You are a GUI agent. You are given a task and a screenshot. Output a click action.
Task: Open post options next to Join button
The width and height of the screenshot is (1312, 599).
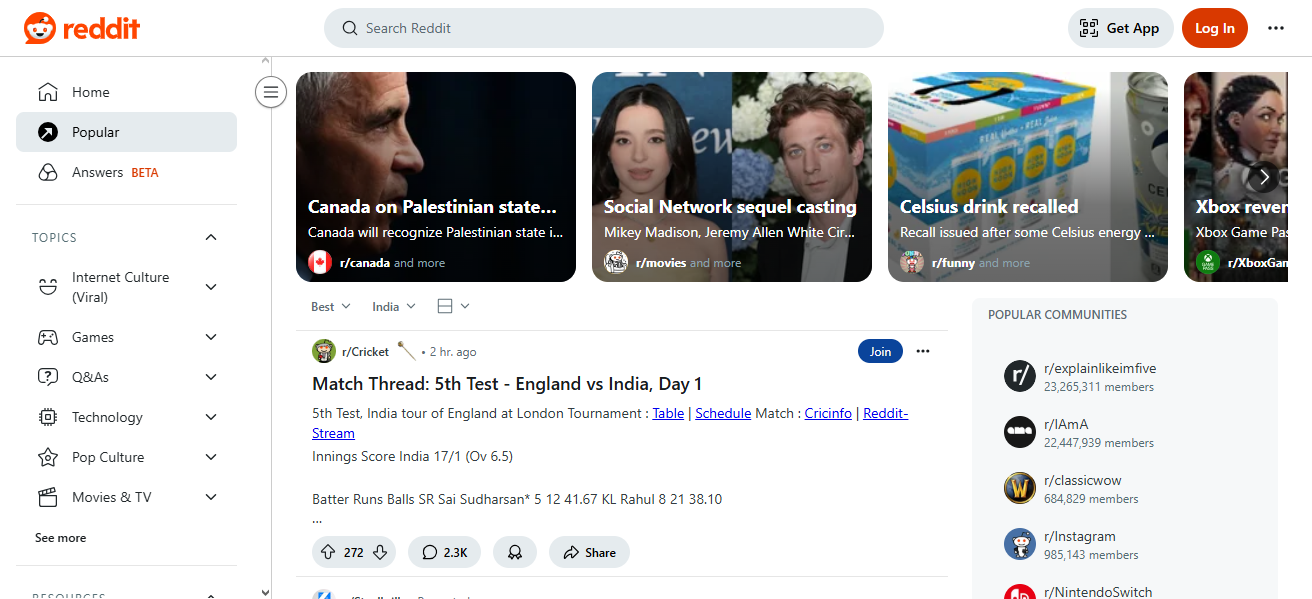coord(923,351)
